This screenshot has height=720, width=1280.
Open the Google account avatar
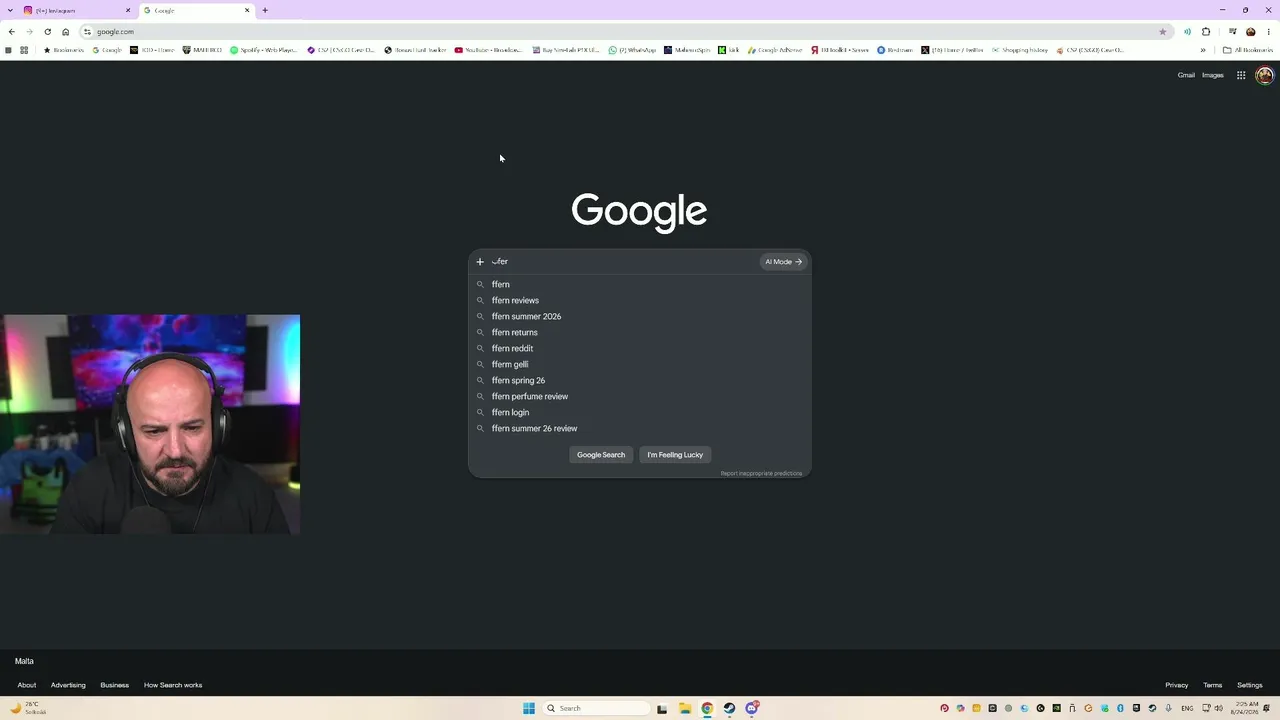pos(1264,75)
